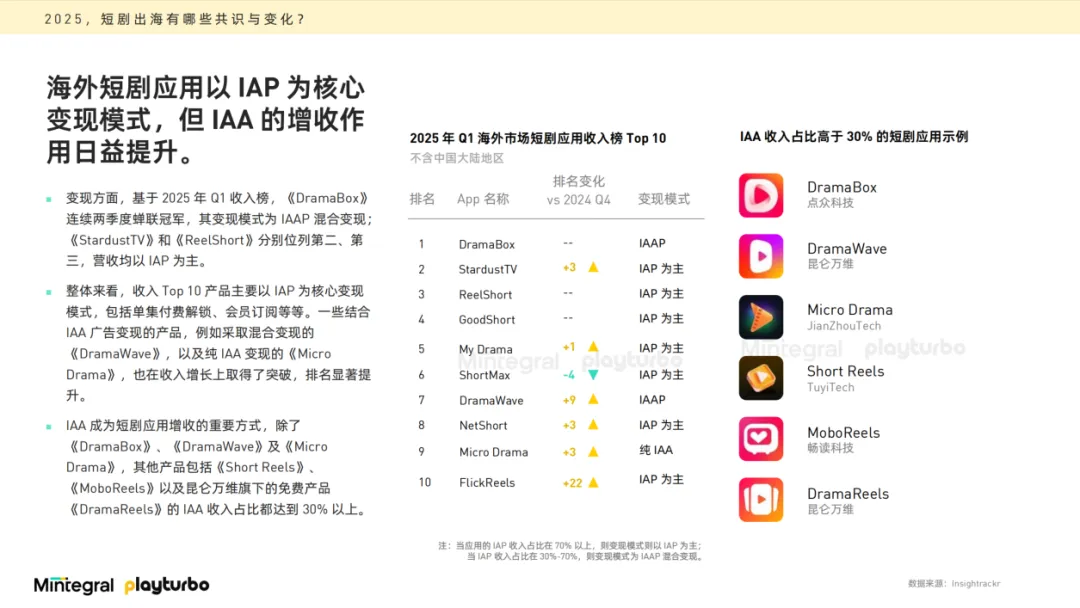Click the Short Reels app name

point(846,371)
